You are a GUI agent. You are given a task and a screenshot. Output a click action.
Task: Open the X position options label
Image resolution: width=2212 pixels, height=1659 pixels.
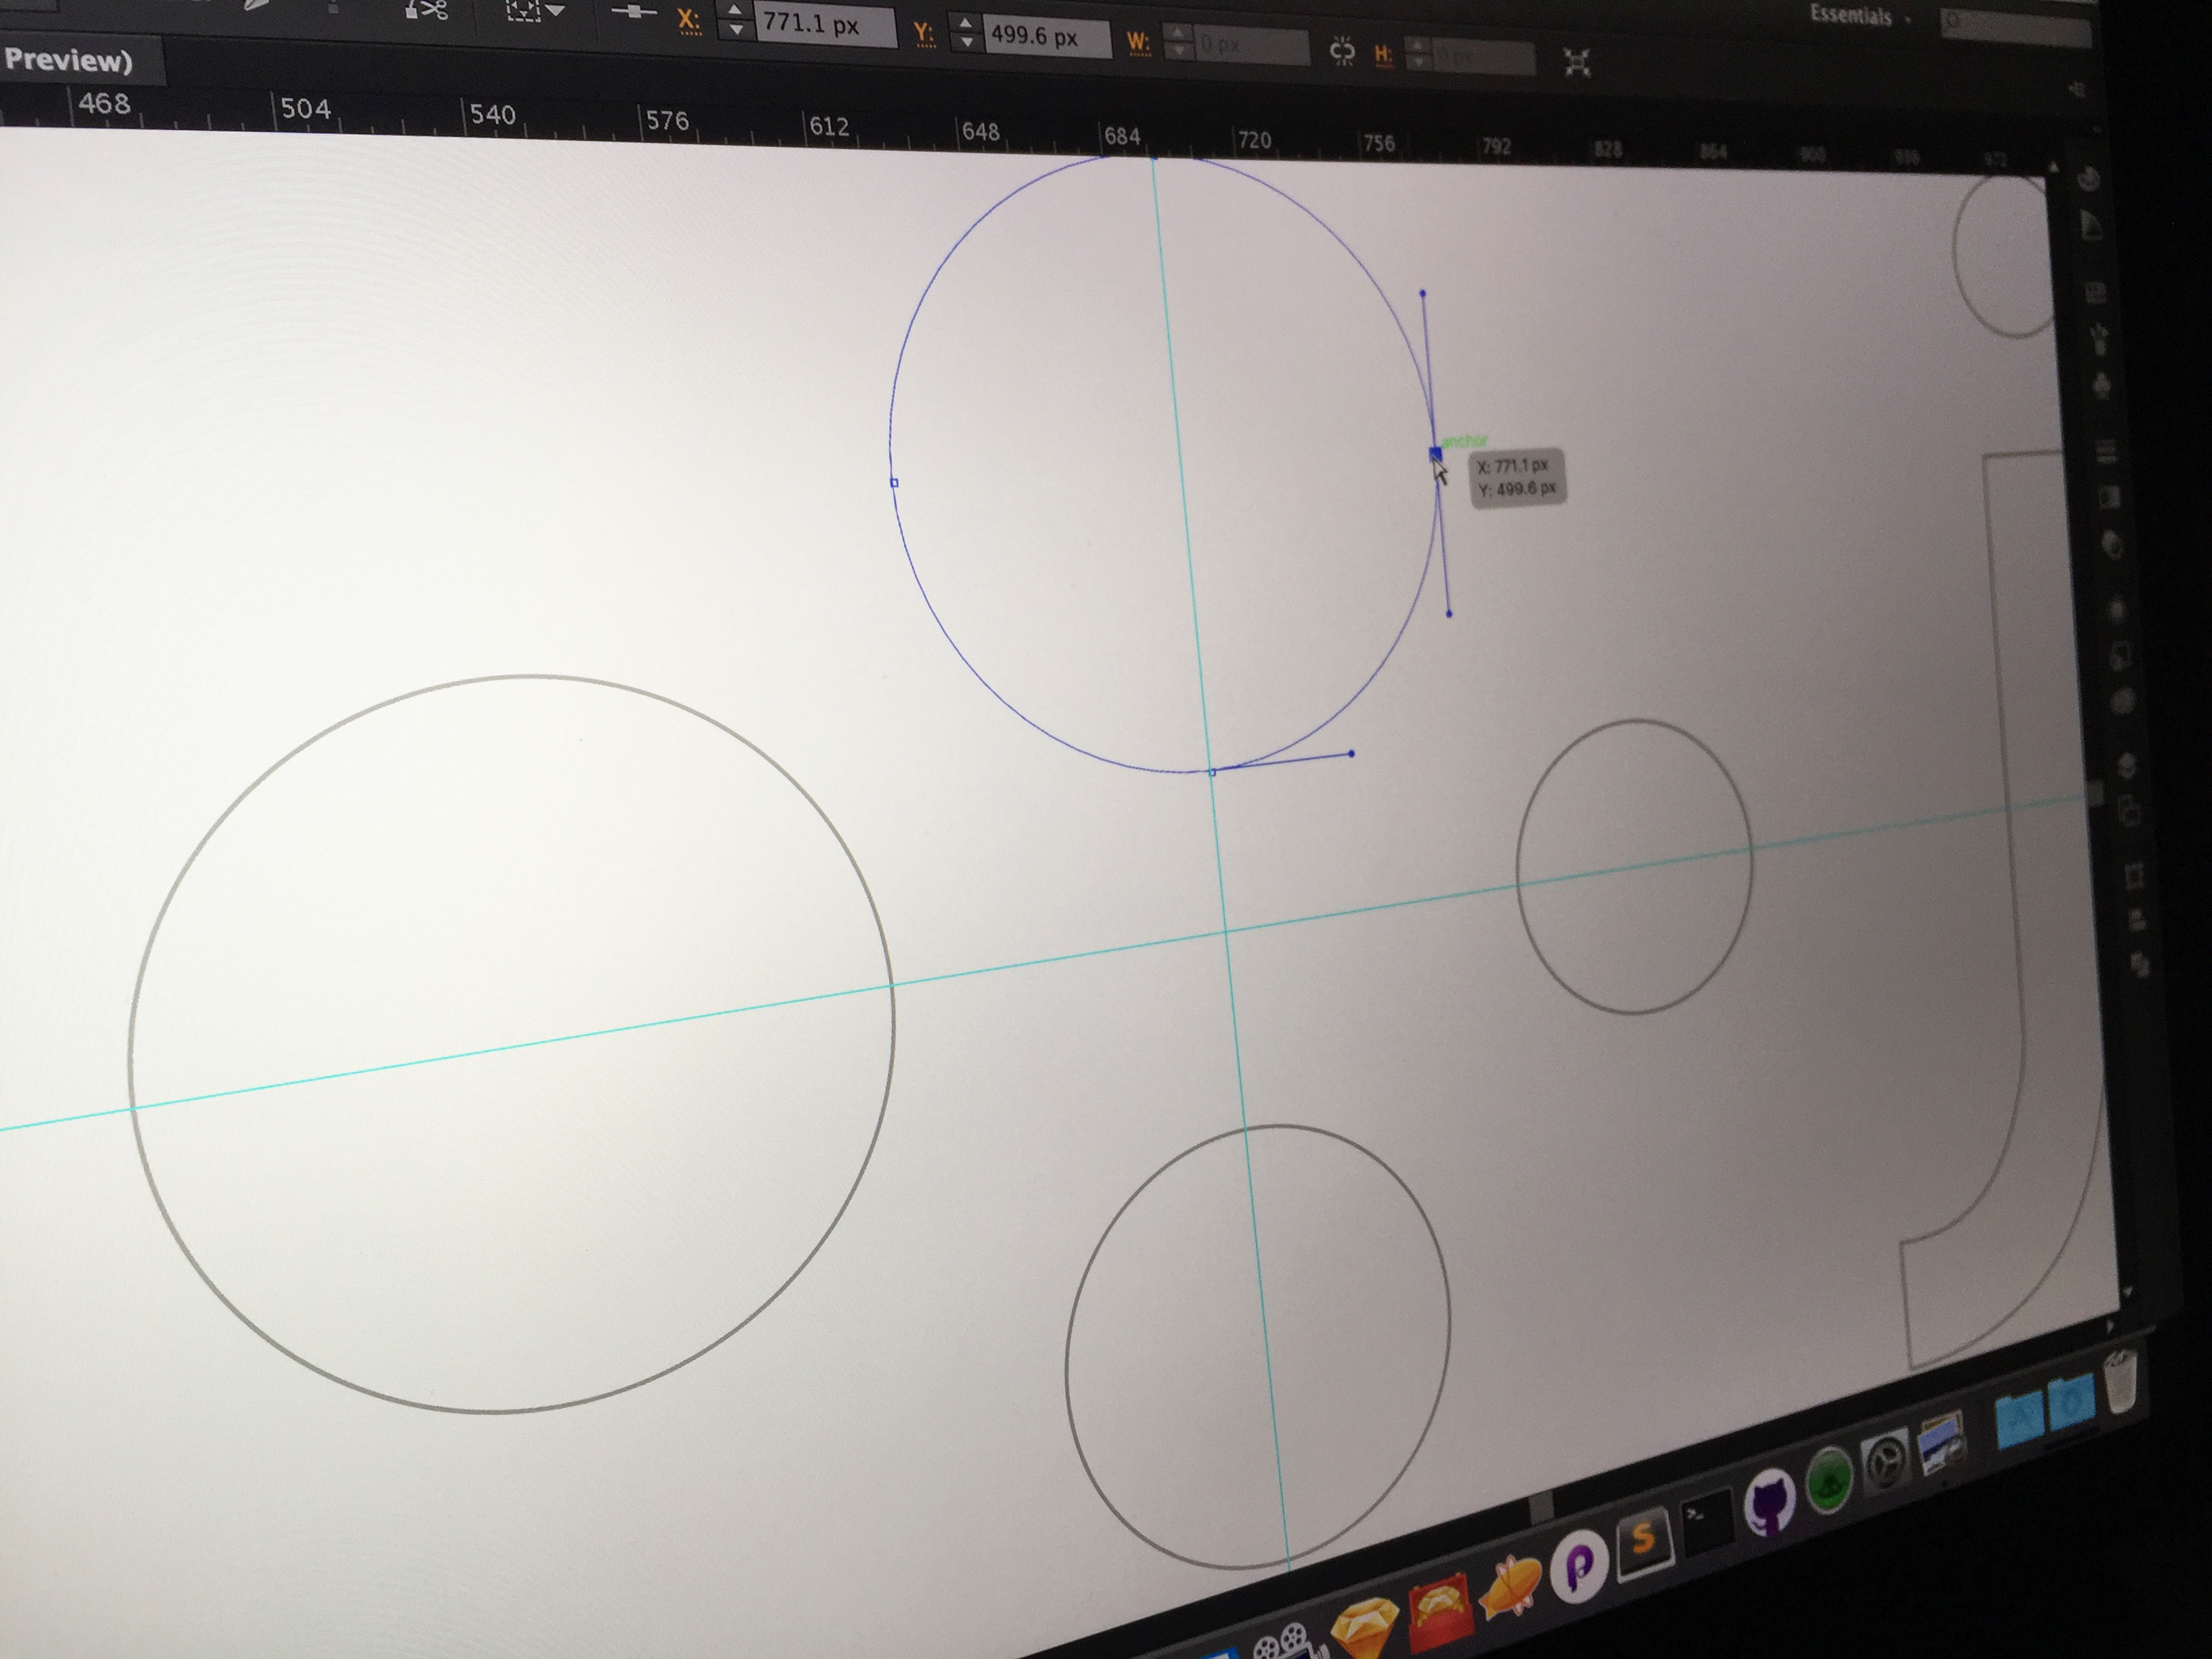689,20
